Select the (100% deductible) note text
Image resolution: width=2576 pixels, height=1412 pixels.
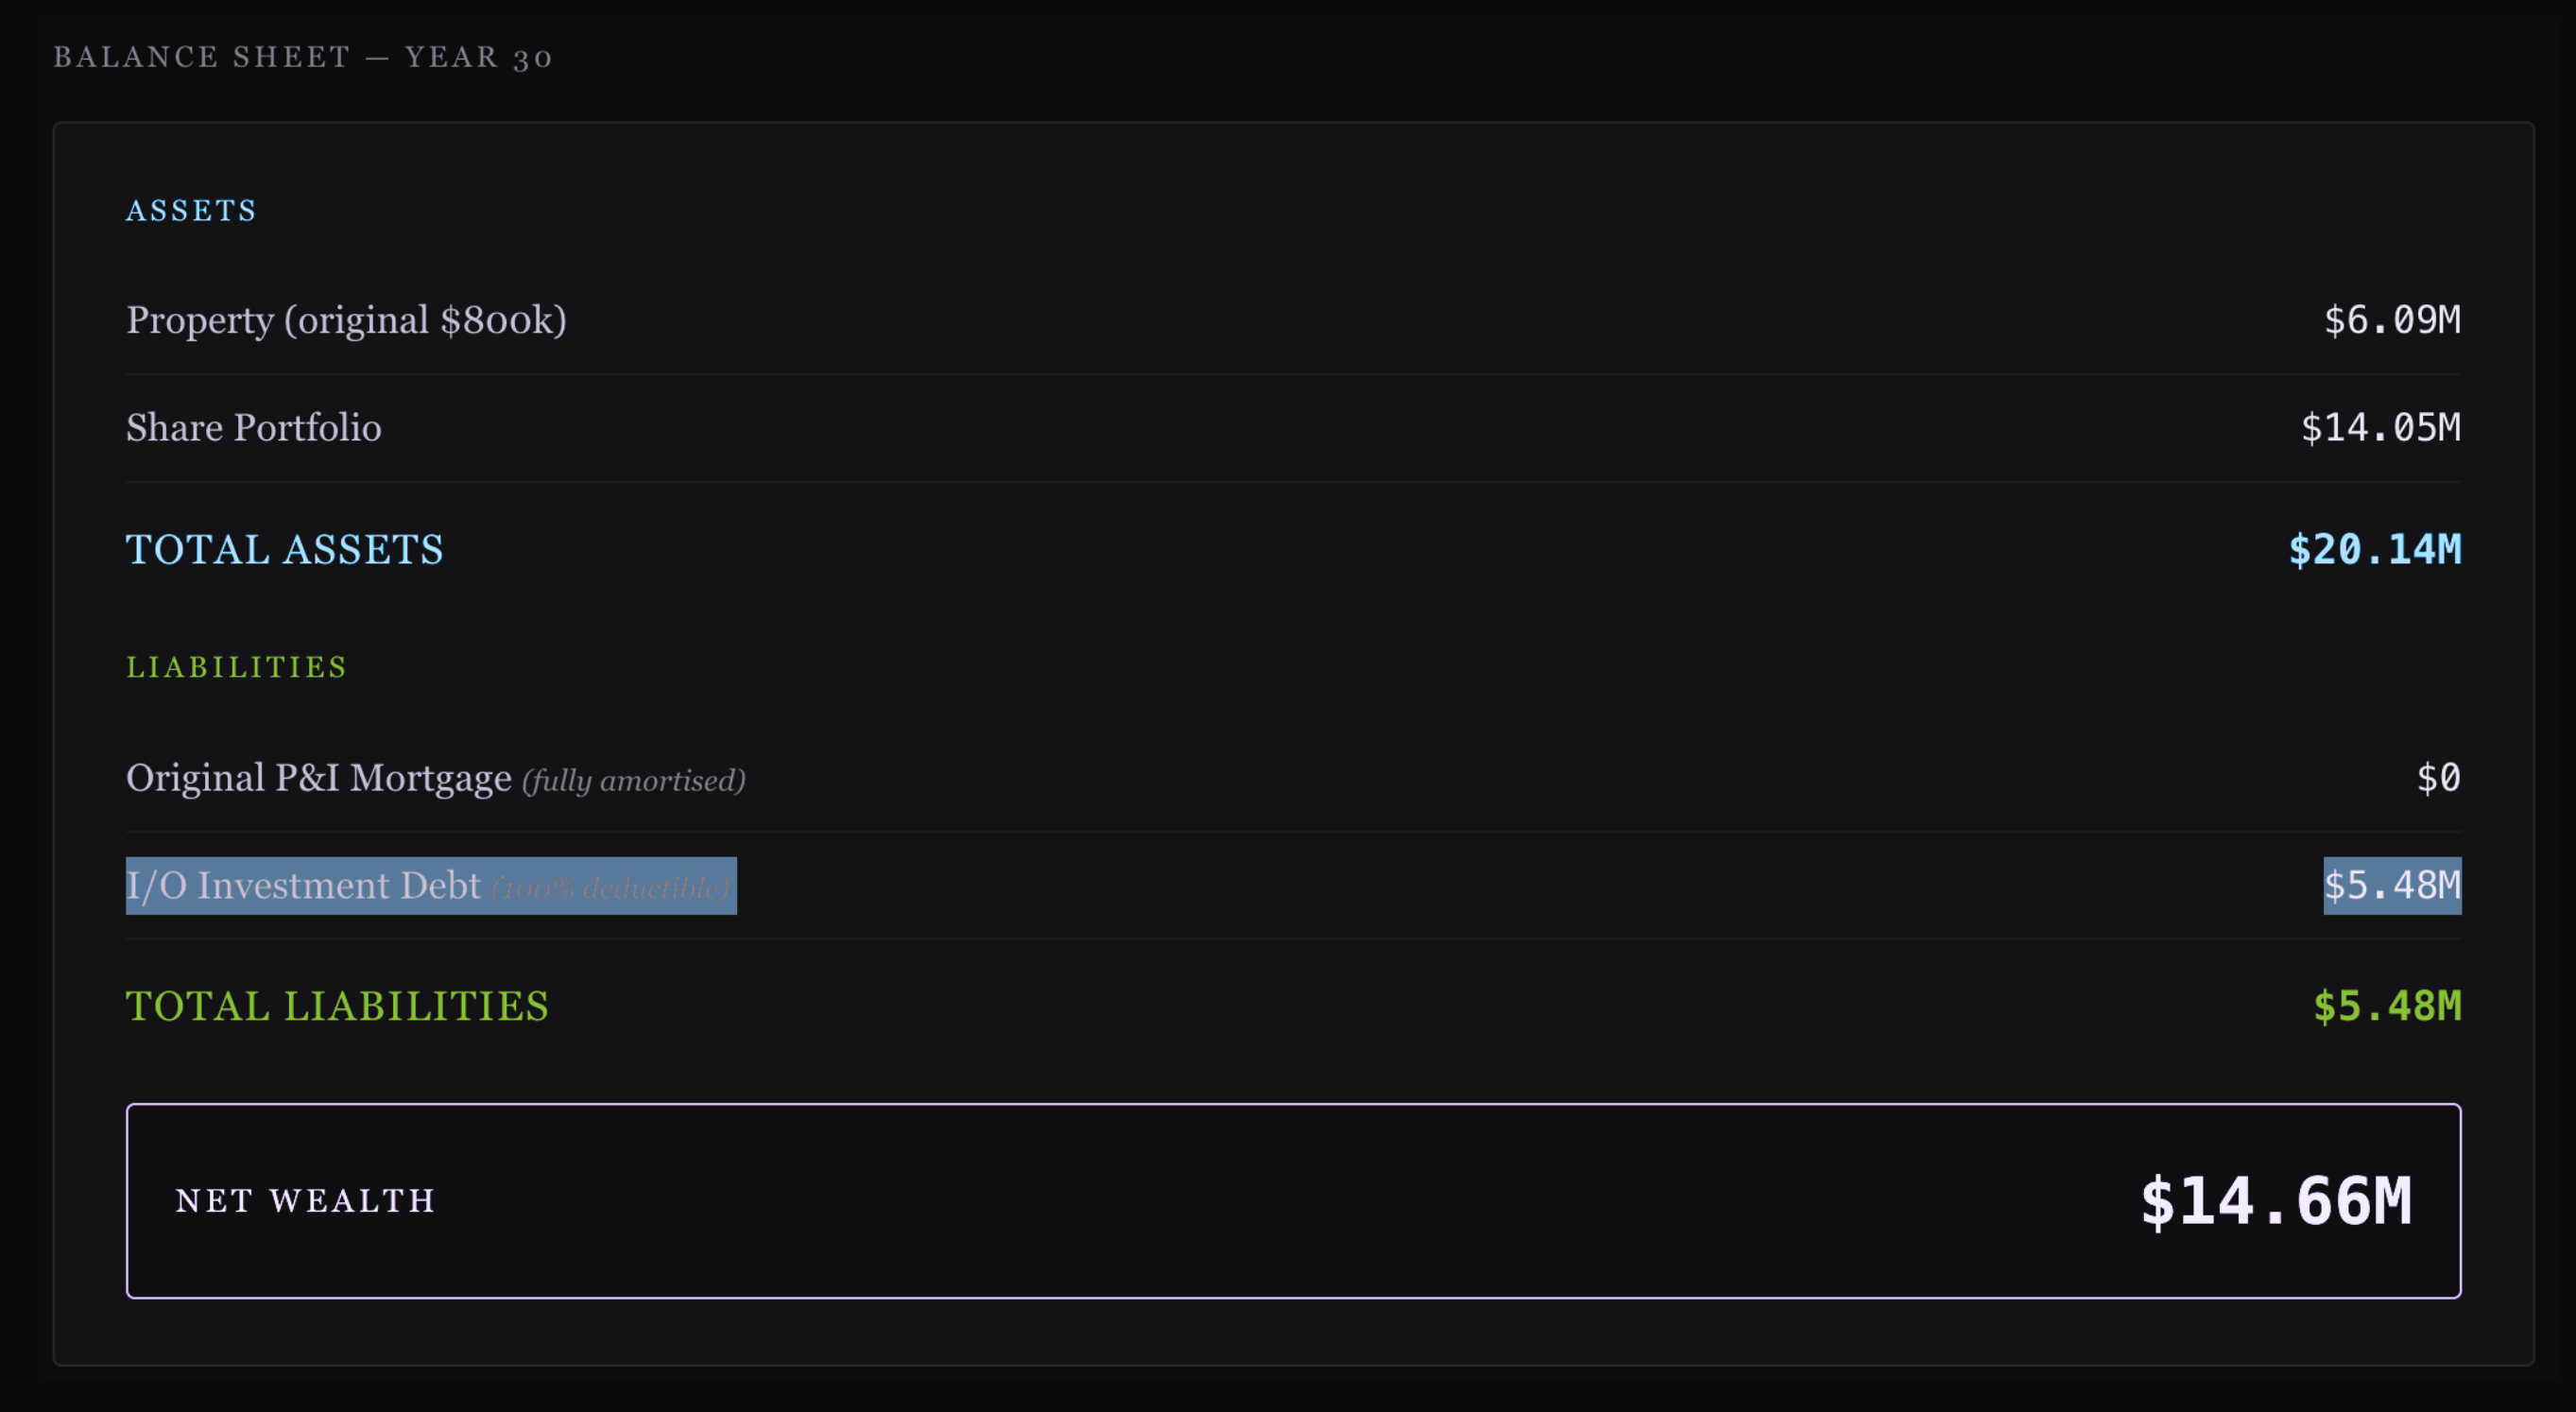(x=611, y=888)
